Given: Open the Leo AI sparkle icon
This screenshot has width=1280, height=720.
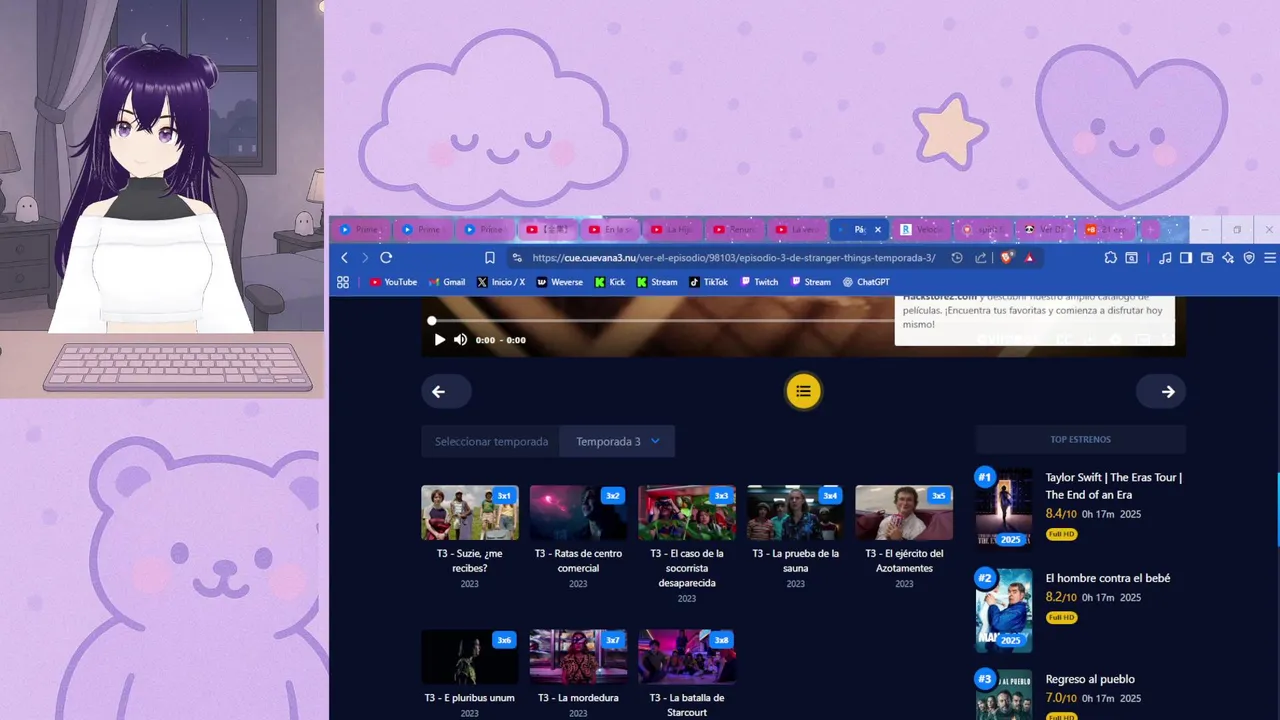Looking at the screenshot, I should coord(1228,258).
